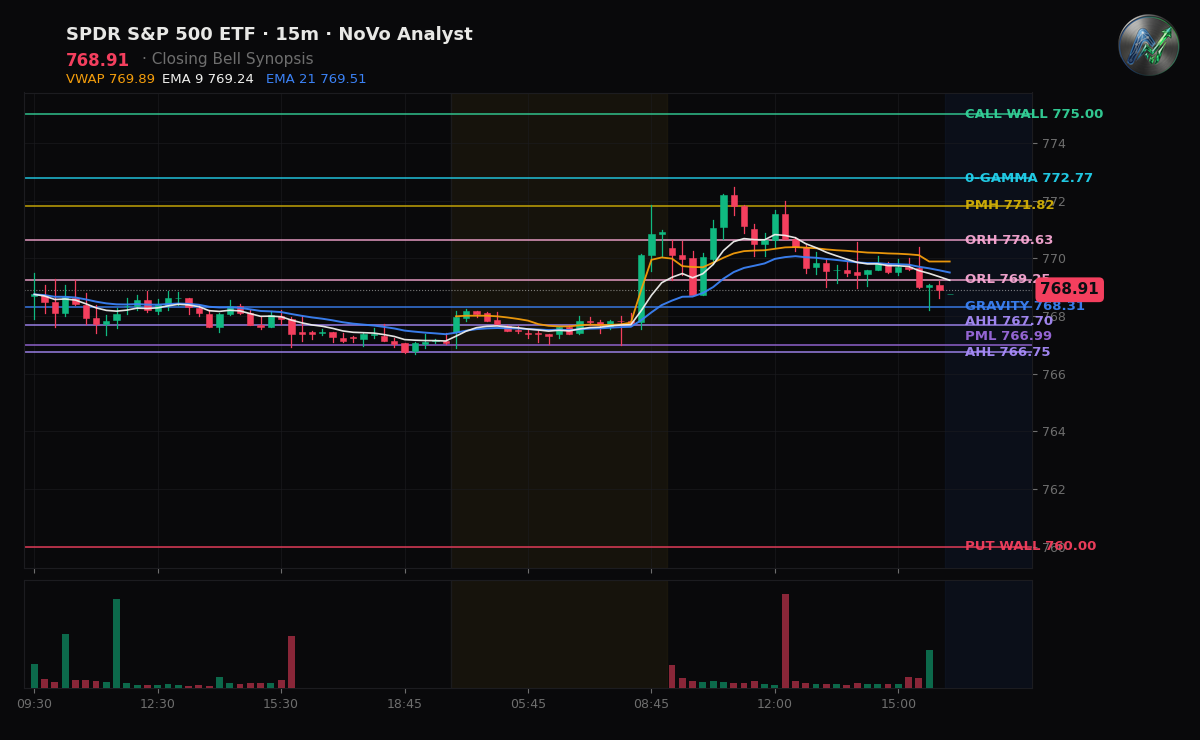This screenshot has width=1200, height=740.
Task: Click the tallest red volume bar after 12:00
Action: pos(785,641)
